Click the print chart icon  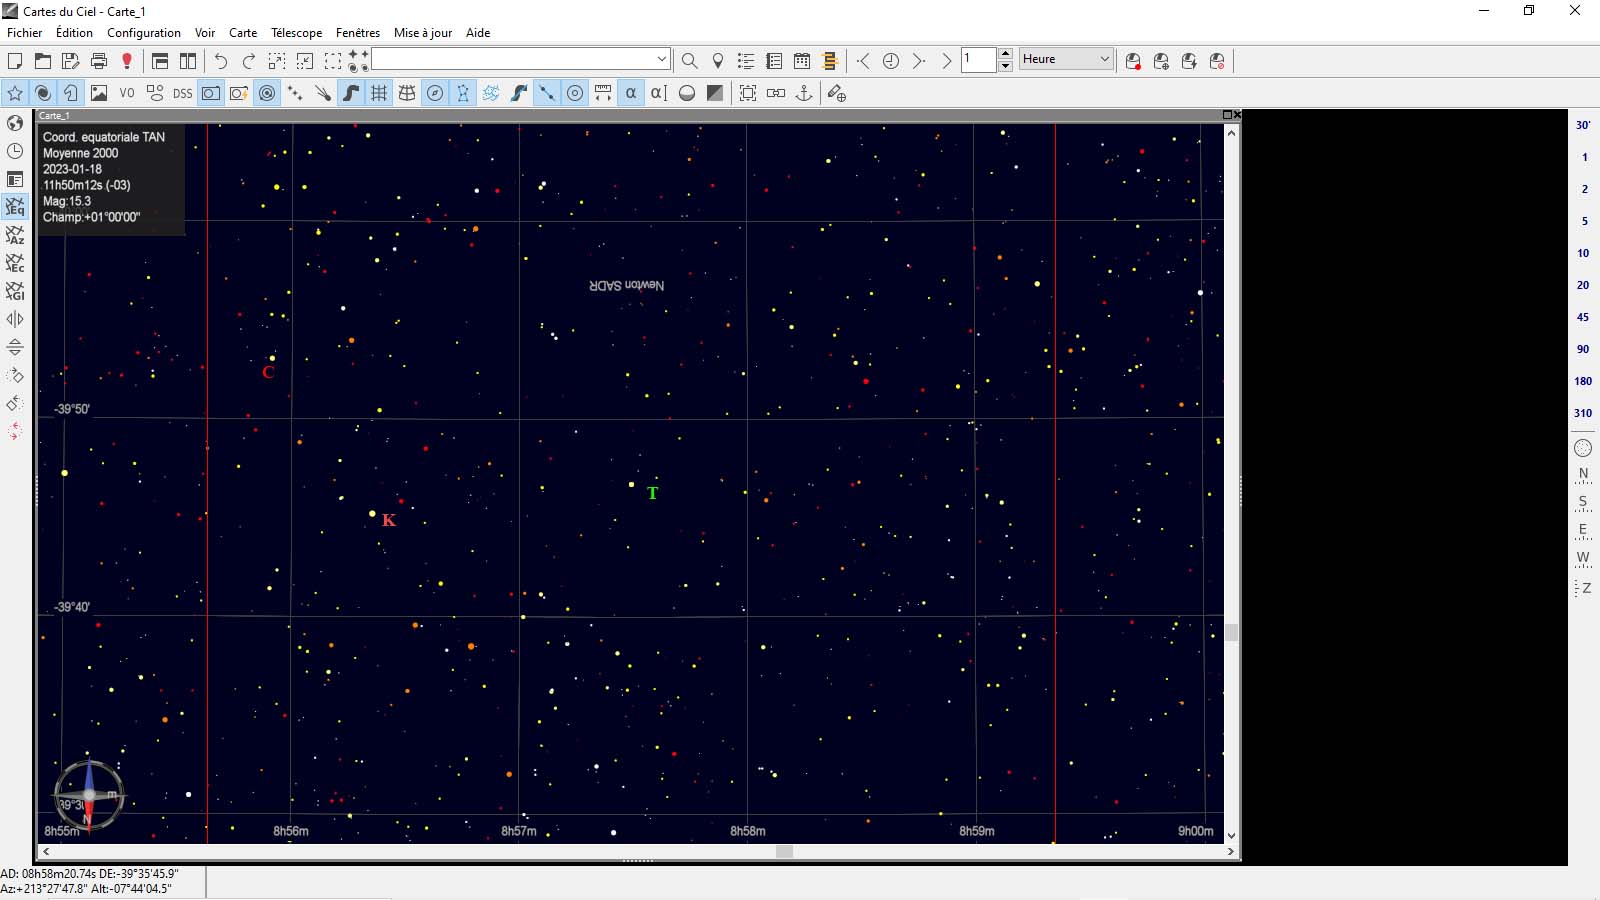click(99, 61)
